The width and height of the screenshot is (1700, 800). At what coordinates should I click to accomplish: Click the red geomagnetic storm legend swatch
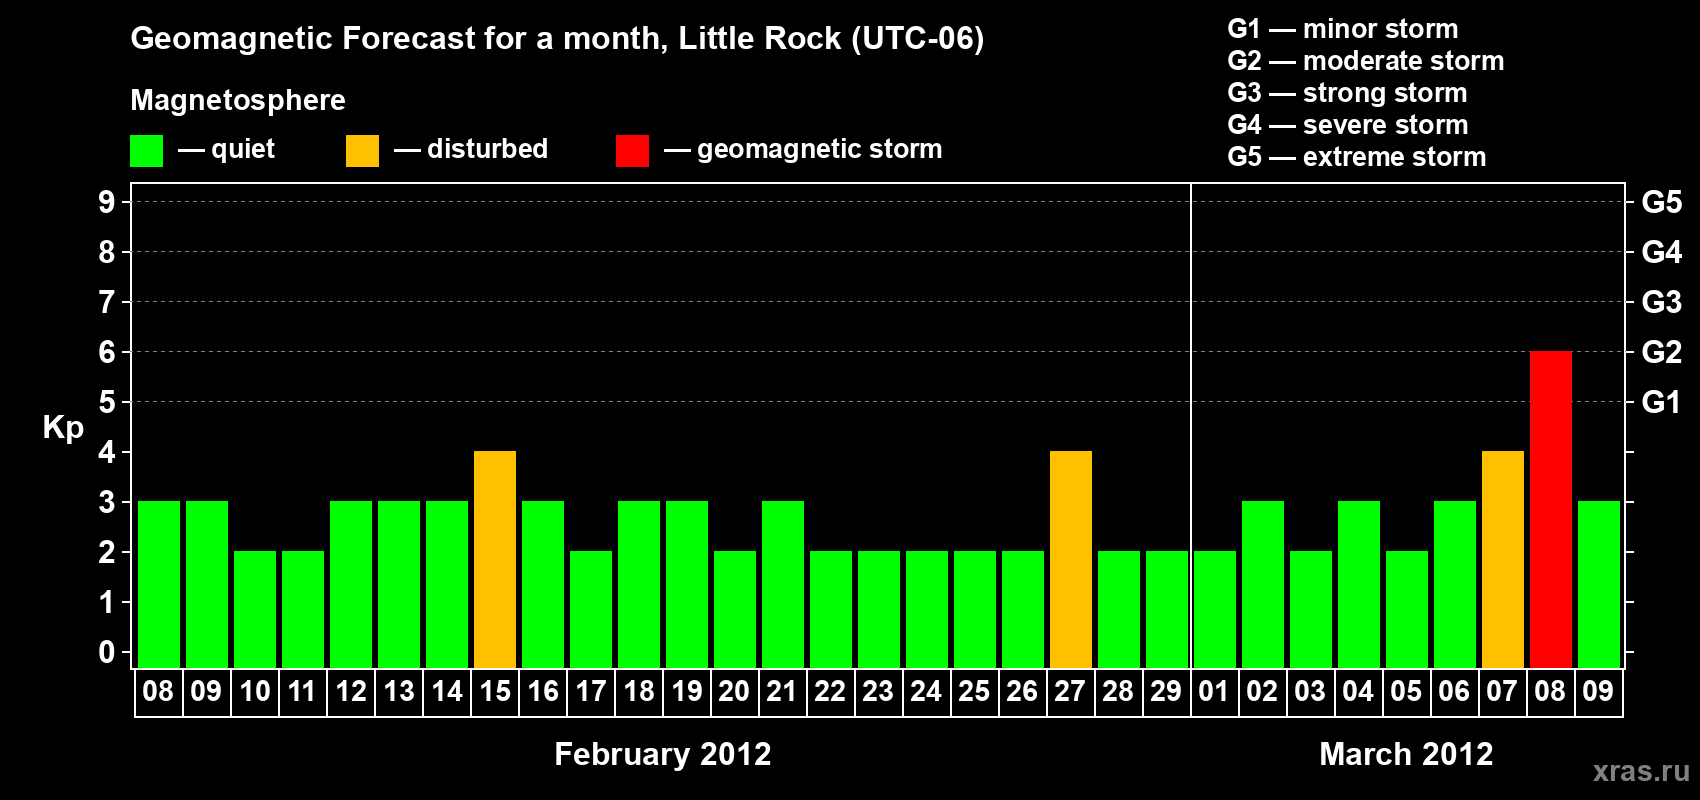click(x=632, y=151)
